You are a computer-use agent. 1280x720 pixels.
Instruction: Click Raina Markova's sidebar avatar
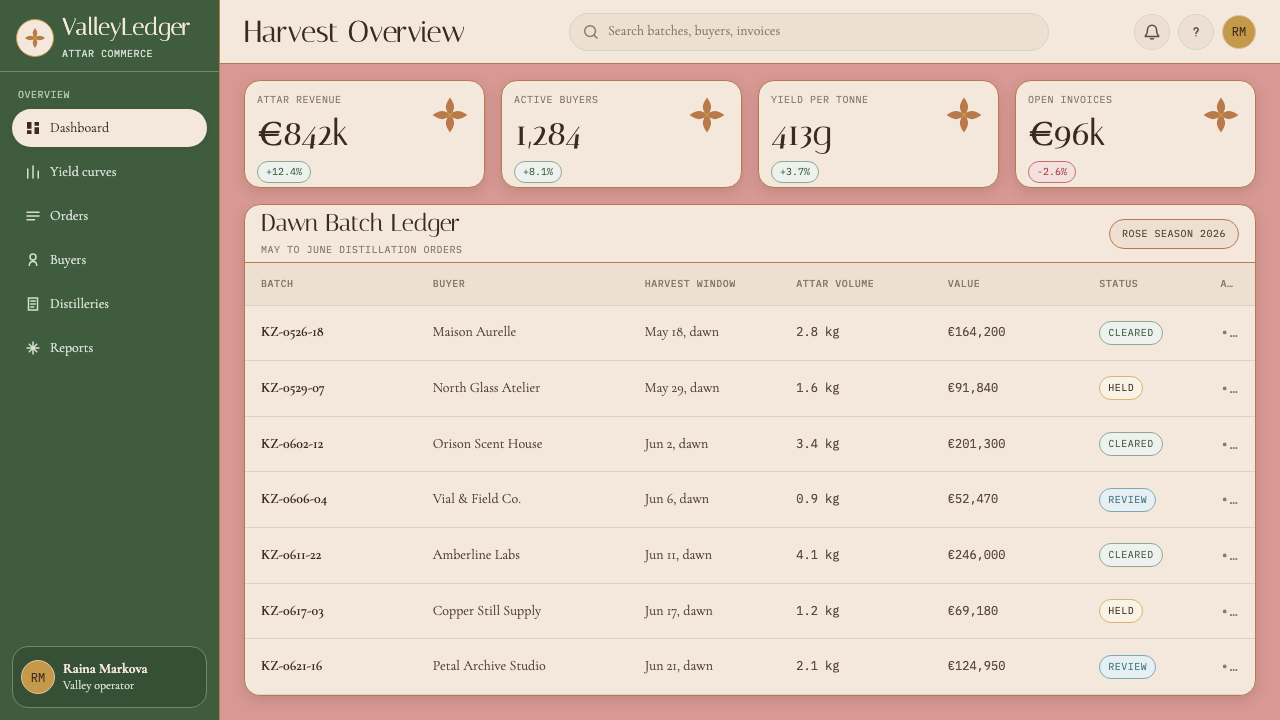38,677
